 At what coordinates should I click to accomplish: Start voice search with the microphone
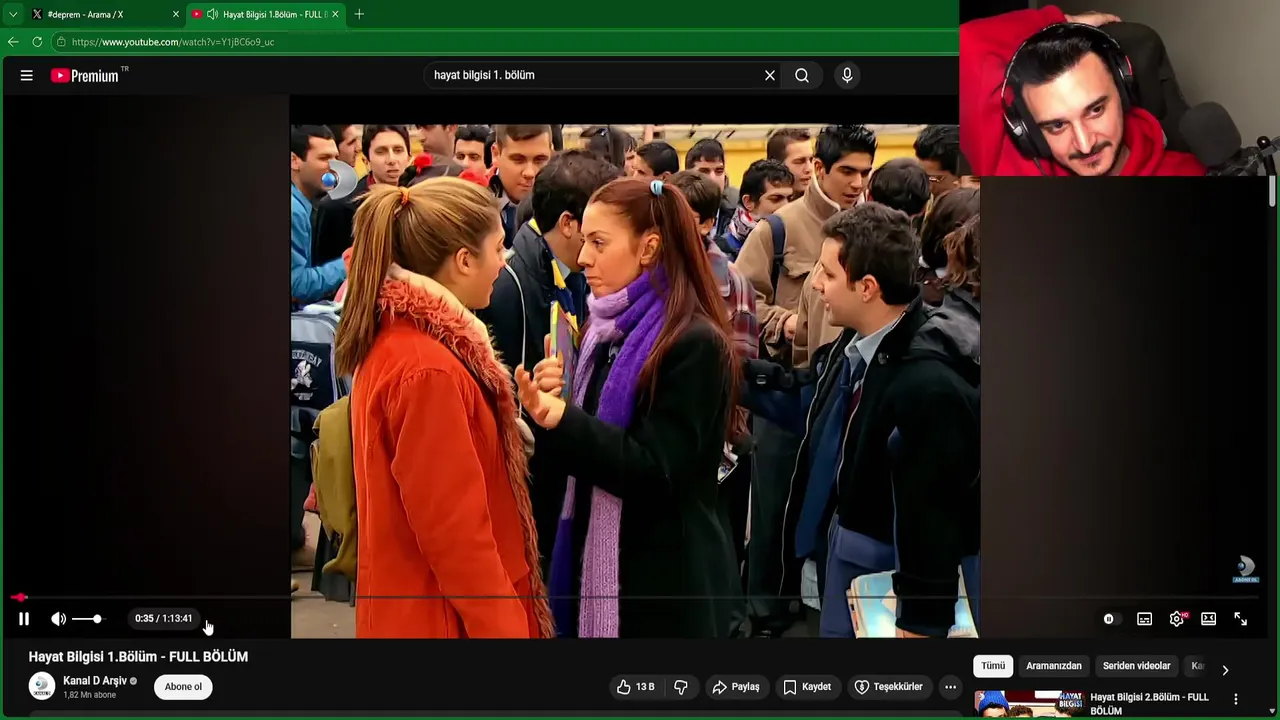pyautogui.click(x=847, y=75)
